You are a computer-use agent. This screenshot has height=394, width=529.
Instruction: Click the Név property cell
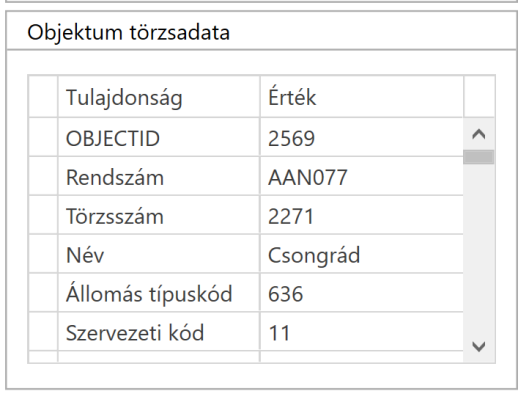159,254
